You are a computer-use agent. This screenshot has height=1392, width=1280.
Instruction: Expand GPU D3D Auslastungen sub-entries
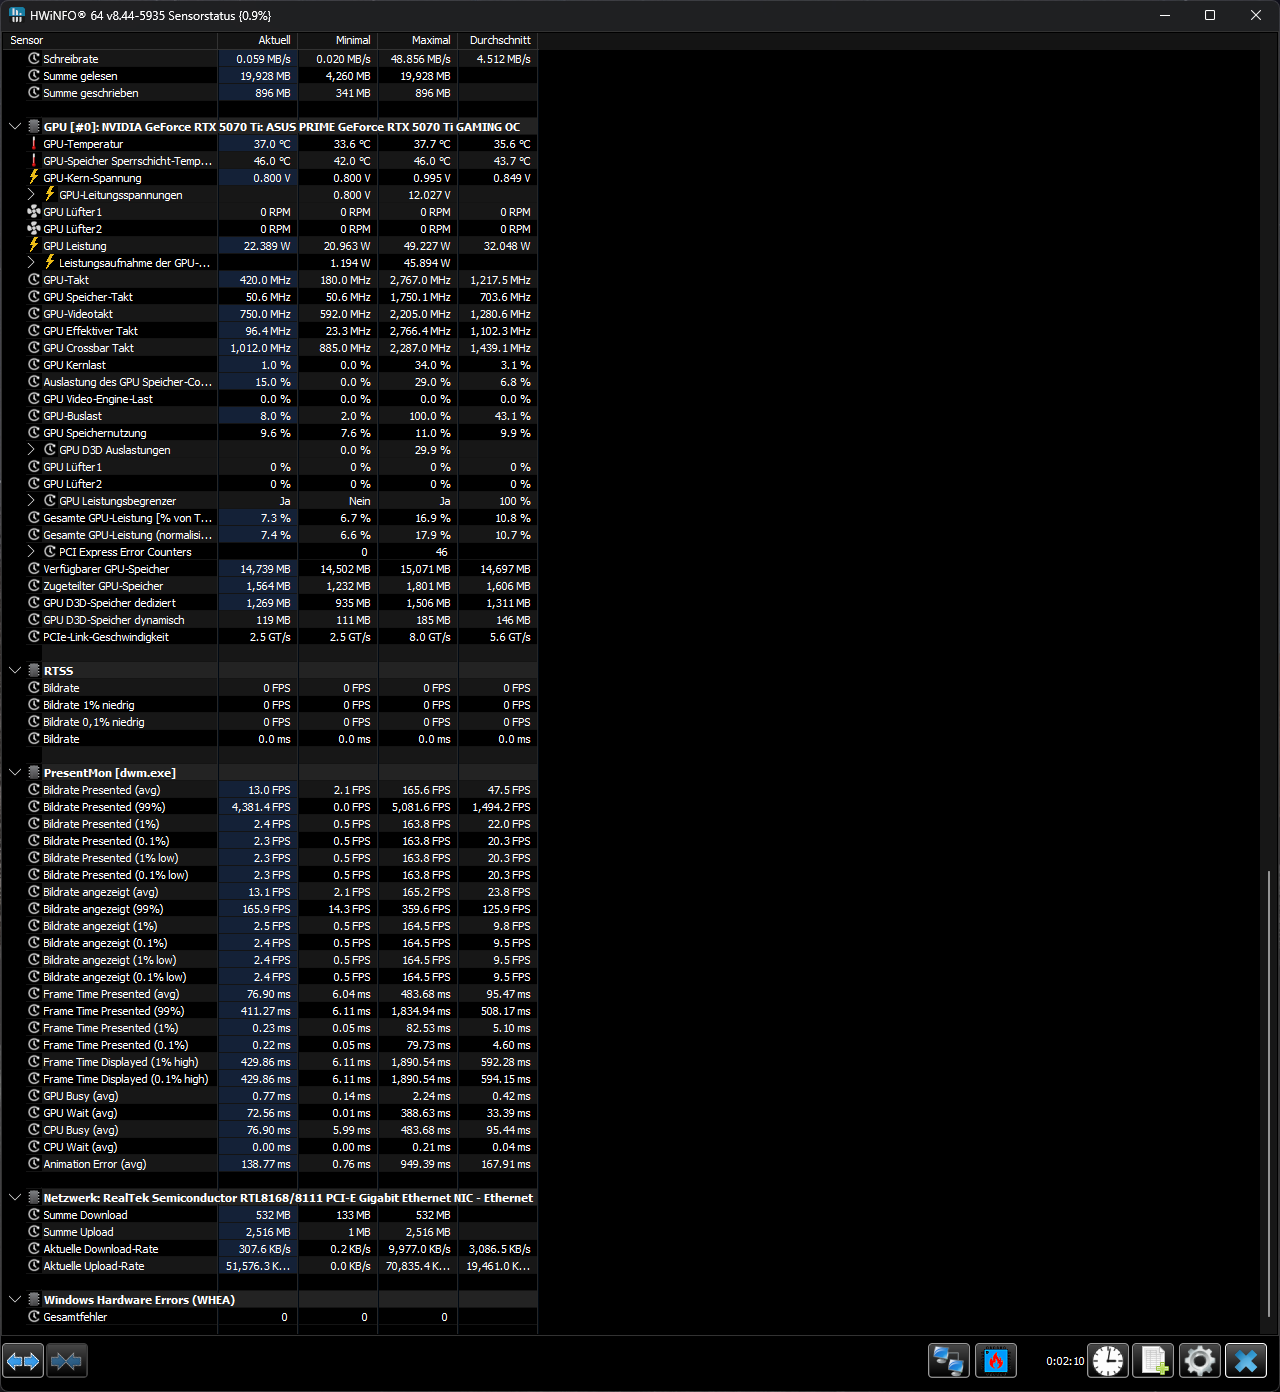[x=31, y=450]
